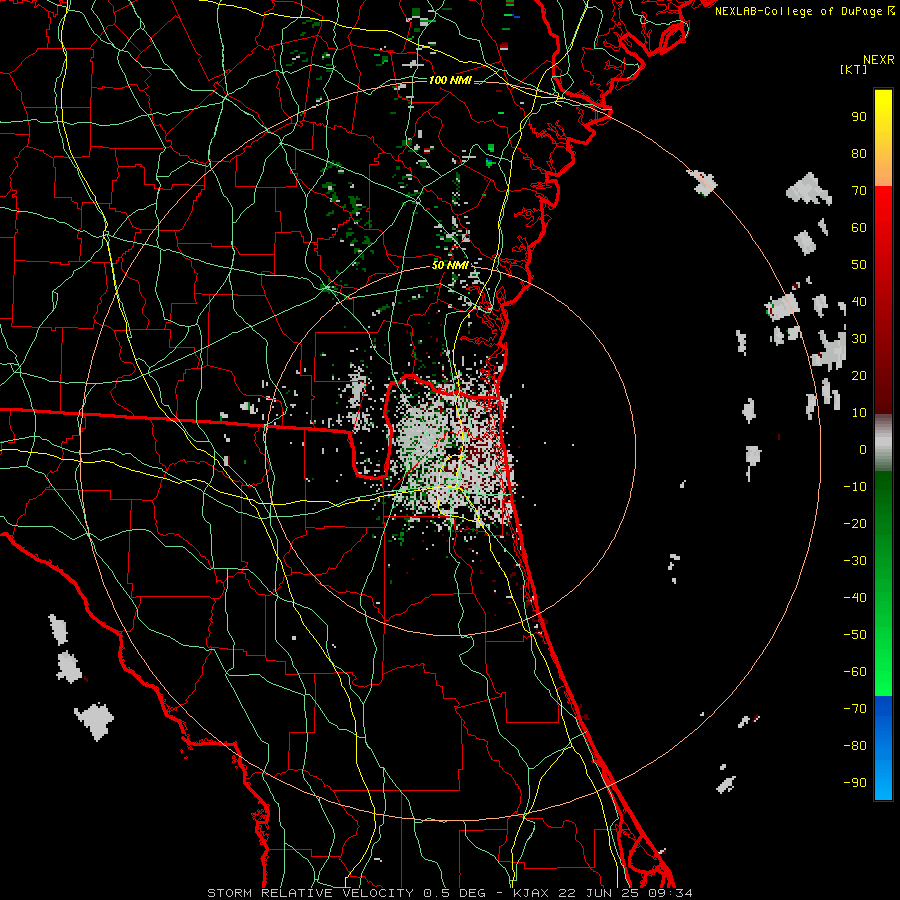This screenshot has height=900, width=900.
Task: Click the 20 value on velocity scale
Action: pos(859,375)
